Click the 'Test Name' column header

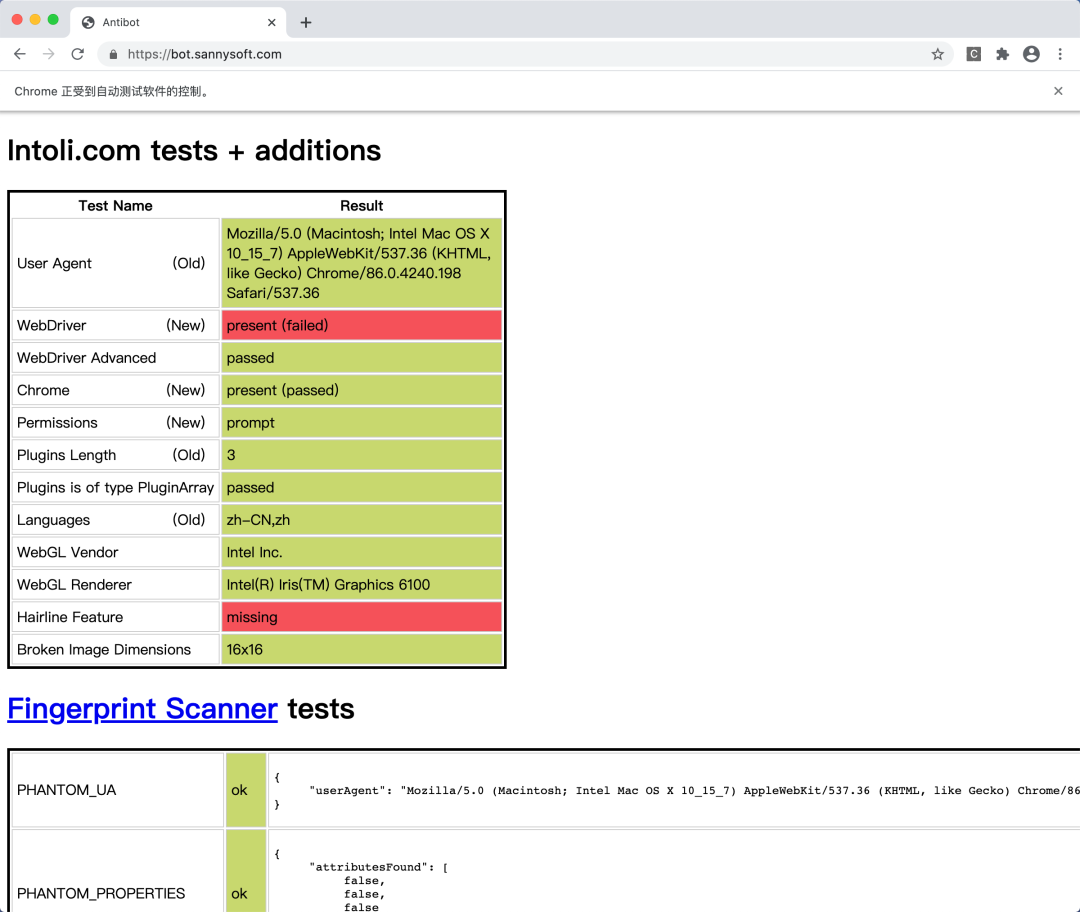(115, 206)
